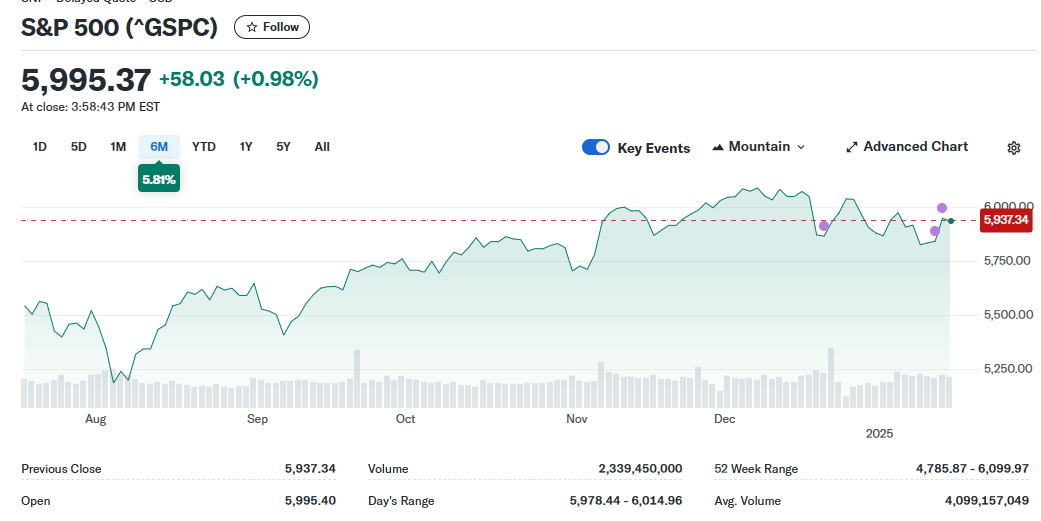
Task: Click the mountain icon beside Mountain label
Action: click(x=718, y=147)
